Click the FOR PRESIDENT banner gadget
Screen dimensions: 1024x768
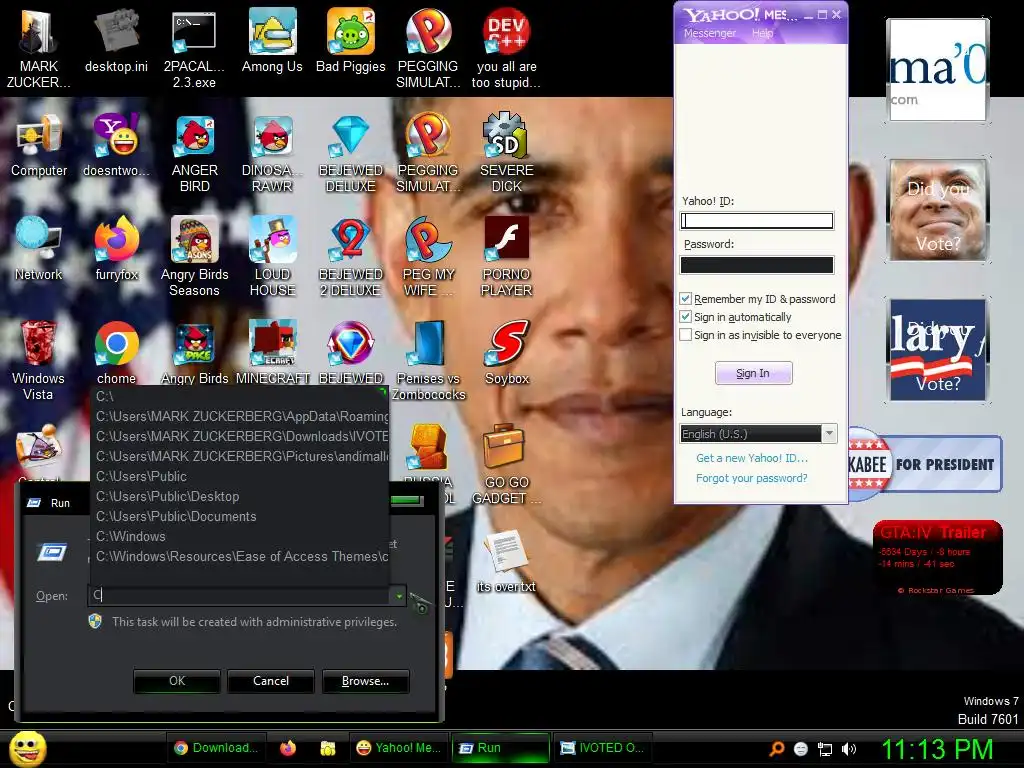[925, 464]
